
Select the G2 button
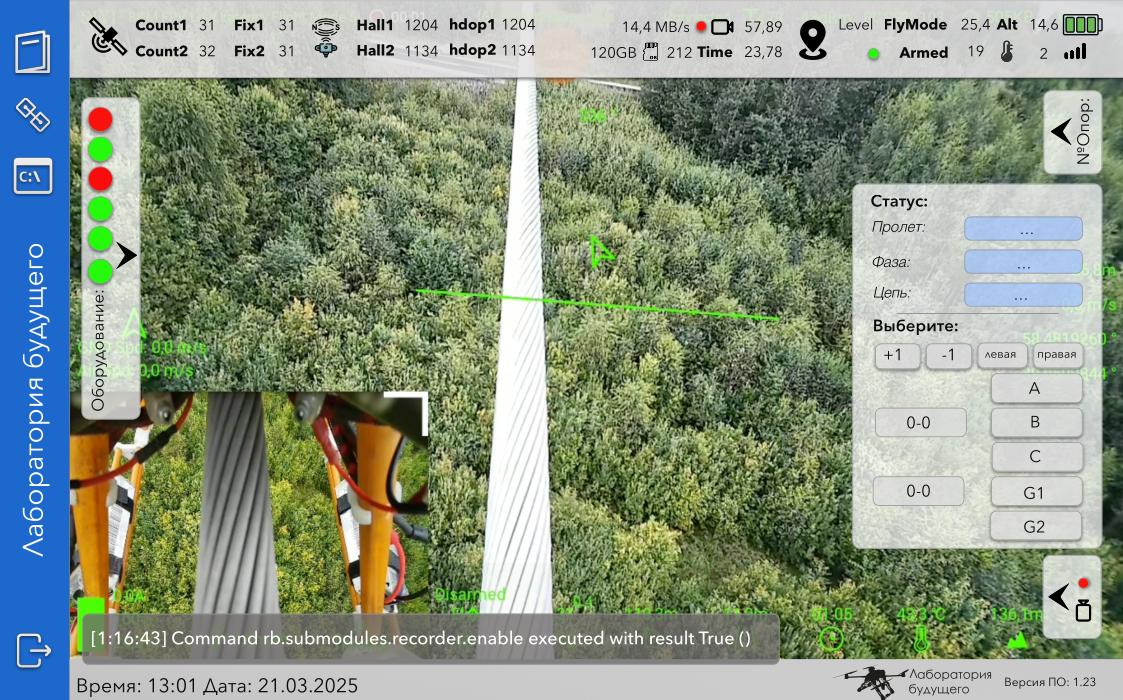coord(1036,527)
